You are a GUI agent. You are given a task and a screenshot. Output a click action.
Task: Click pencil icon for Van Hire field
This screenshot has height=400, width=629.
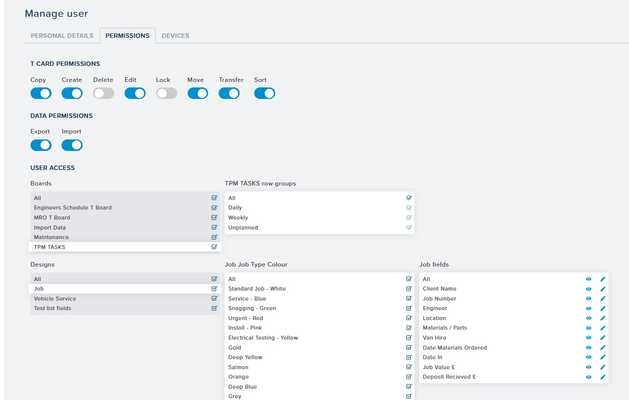pos(603,338)
